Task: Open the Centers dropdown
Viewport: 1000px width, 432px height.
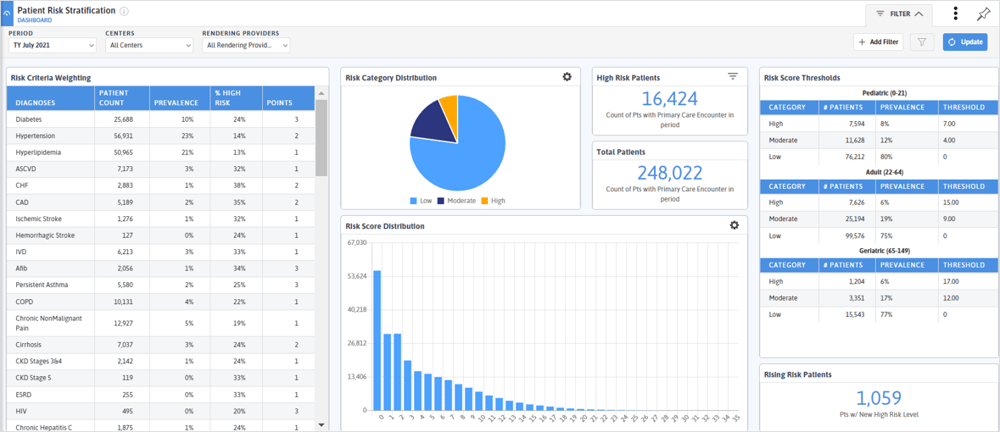Action: point(149,45)
